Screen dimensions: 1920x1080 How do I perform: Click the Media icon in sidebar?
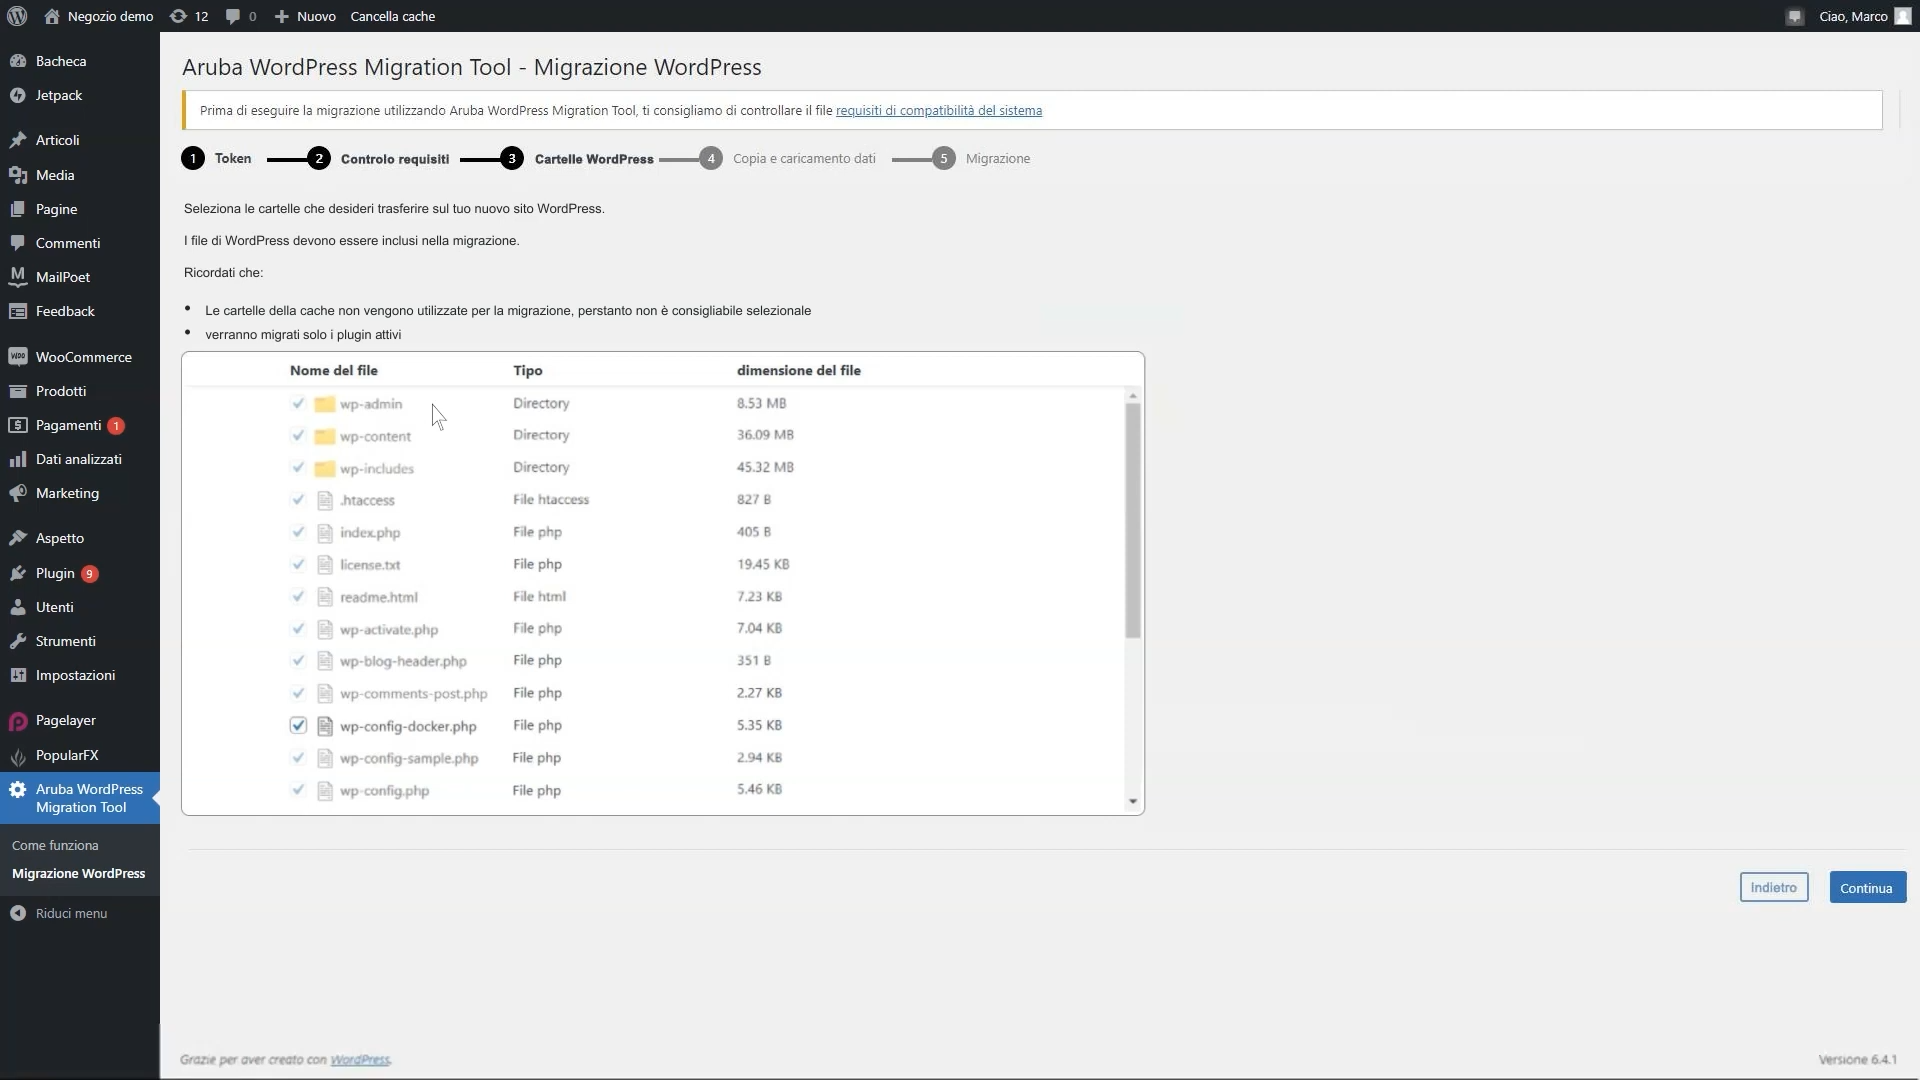[18, 175]
